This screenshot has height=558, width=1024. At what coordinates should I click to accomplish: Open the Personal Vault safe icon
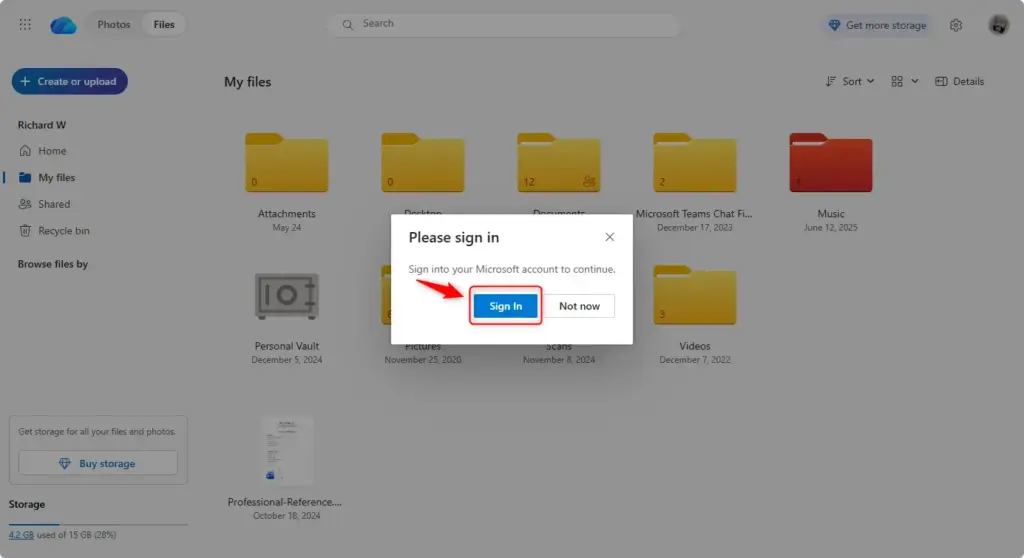(x=287, y=296)
